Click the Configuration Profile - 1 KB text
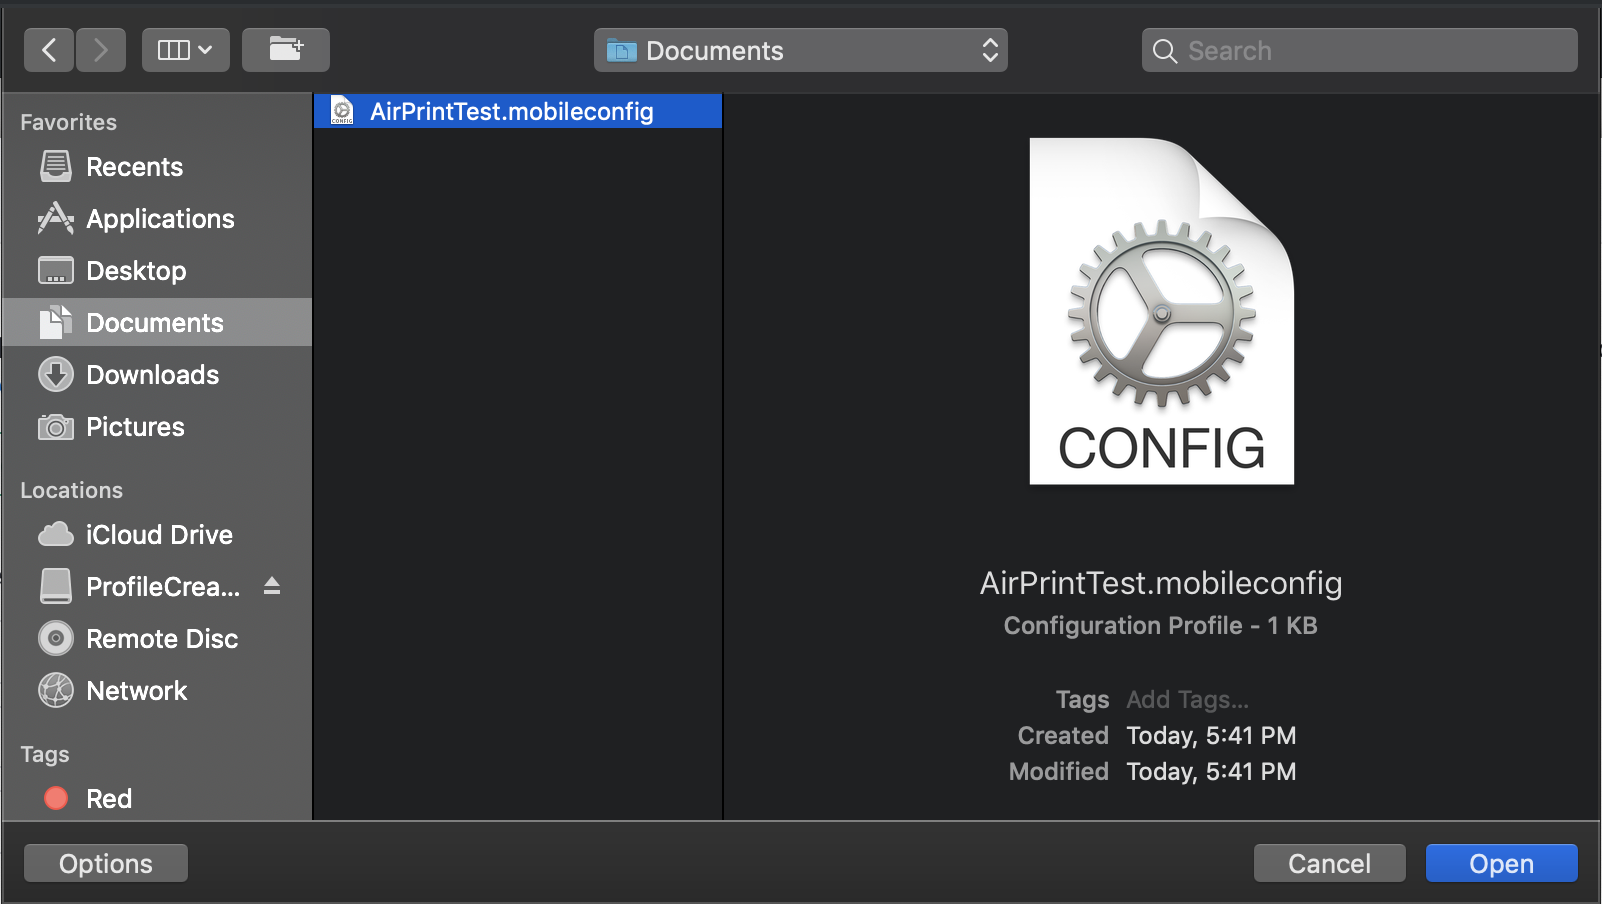Screen dimensions: 1602x904 tap(1161, 626)
